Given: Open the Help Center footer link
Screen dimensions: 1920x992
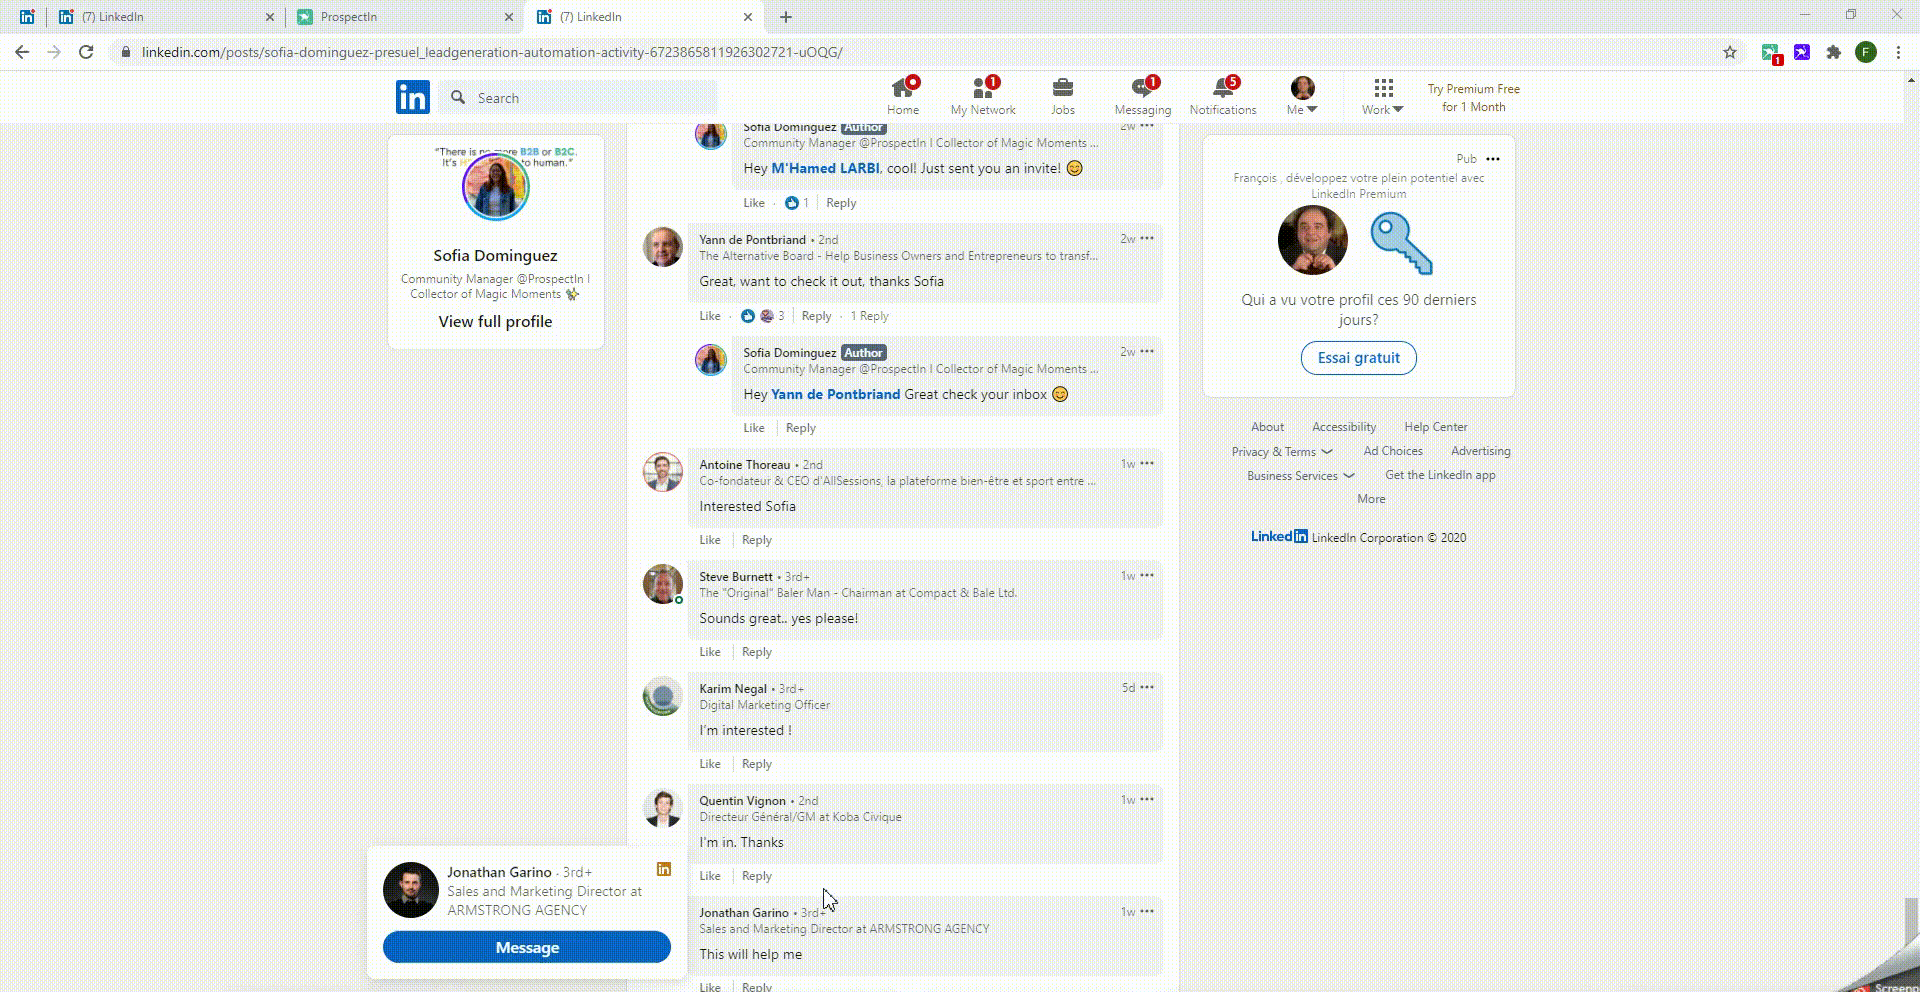Looking at the screenshot, I should [1435, 427].
